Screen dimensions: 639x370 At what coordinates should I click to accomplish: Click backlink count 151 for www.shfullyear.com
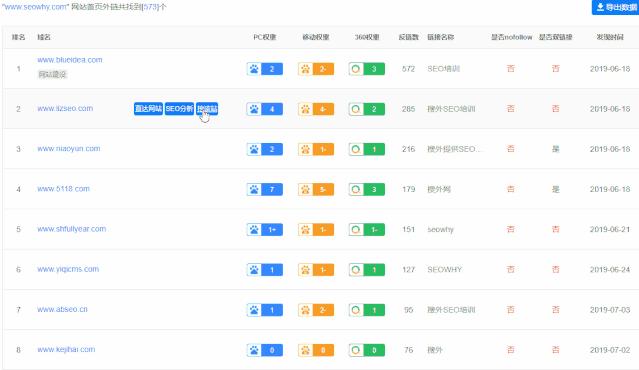[408, 229]
